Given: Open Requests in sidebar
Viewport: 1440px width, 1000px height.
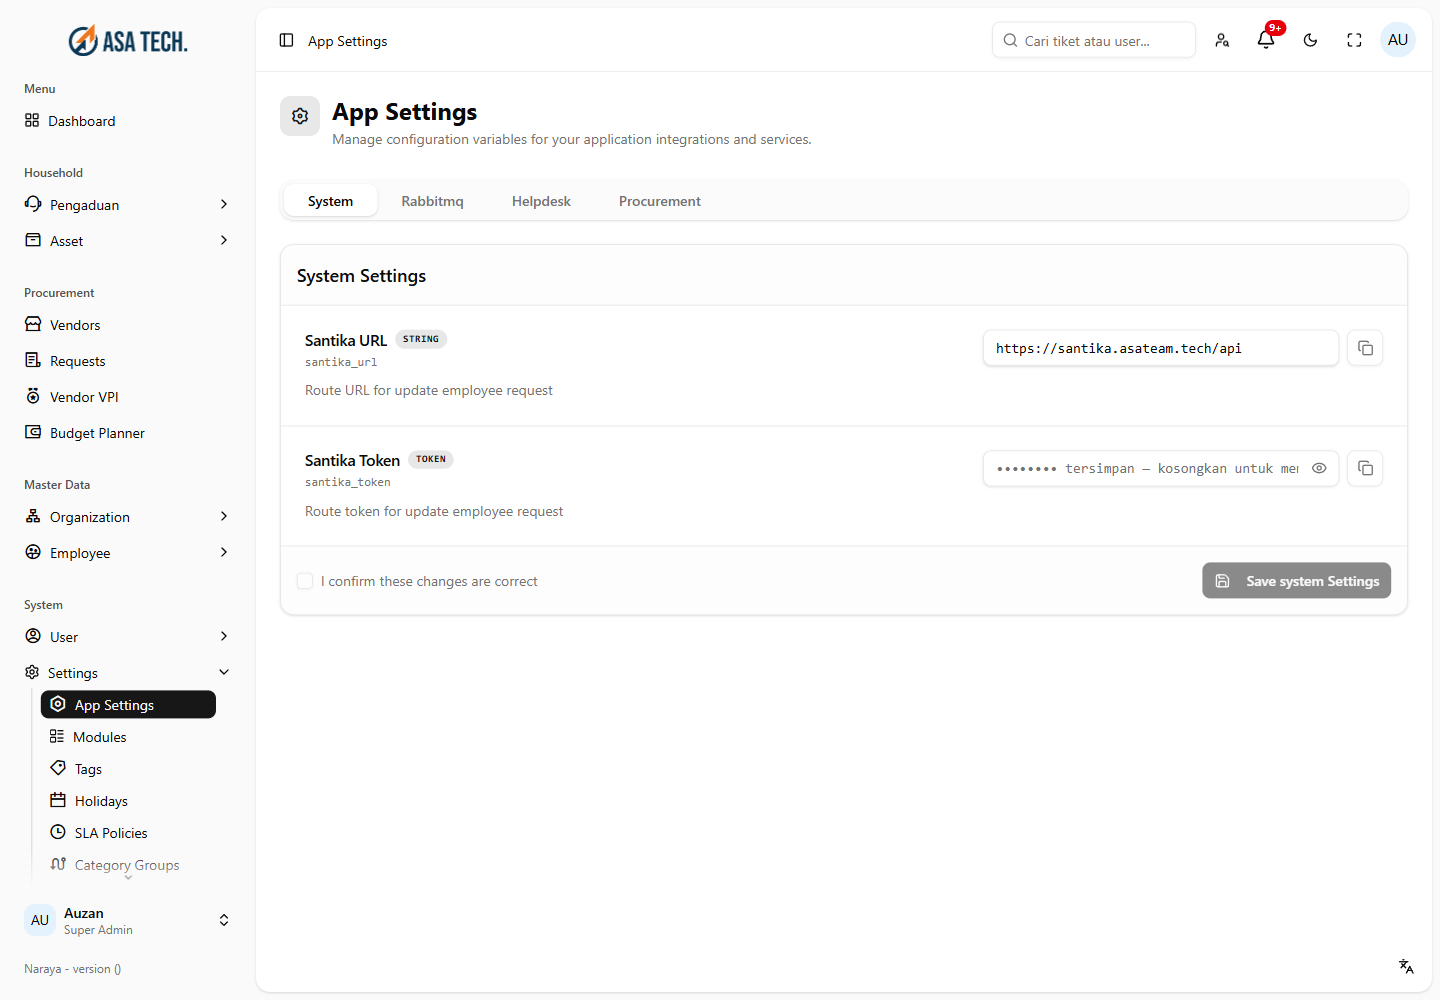Looking at the screenshot, I should pos(128,361).
